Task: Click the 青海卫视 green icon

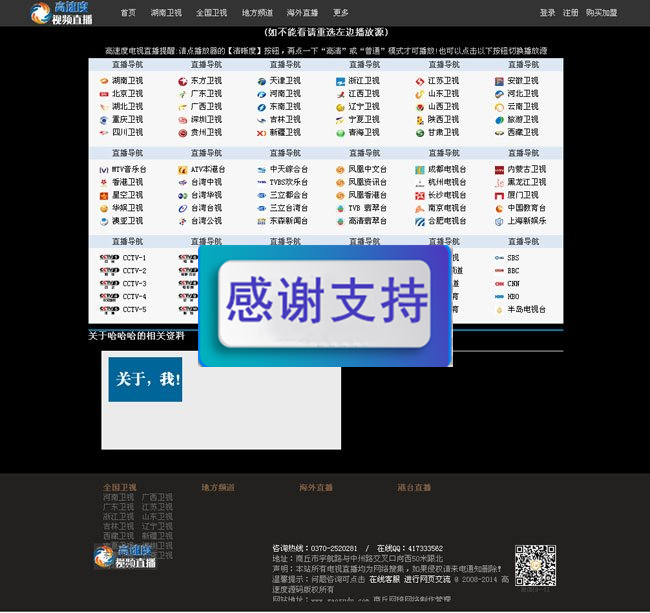Action: [340, 133]
